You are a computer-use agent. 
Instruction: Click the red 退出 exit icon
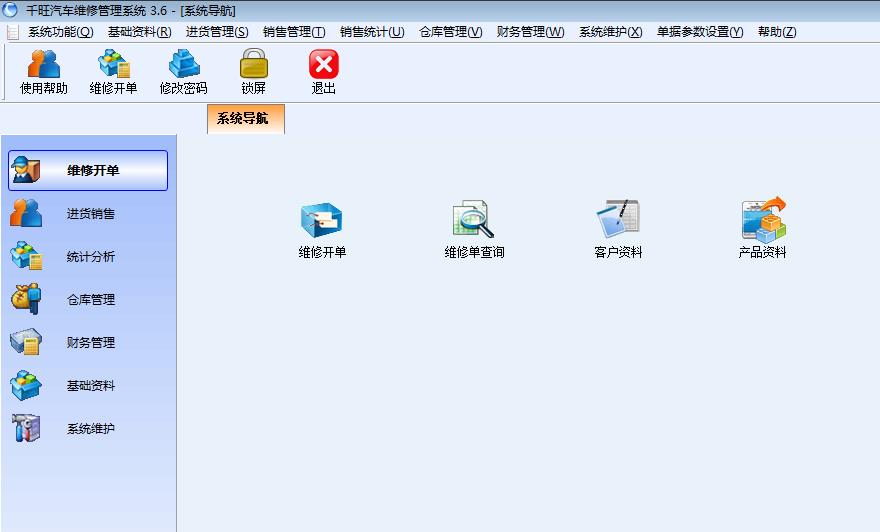[x=324, y=72]
